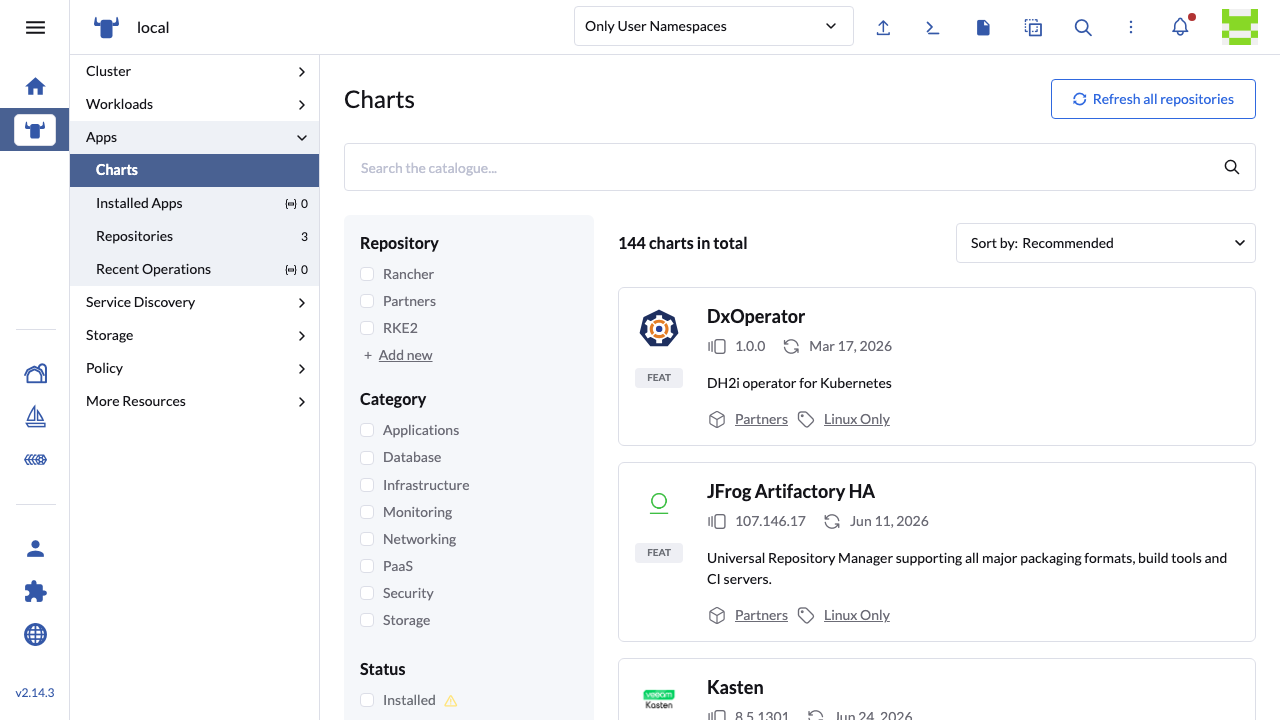1280x720 pixels.
Task: Check the Security category filter
Action: pos(367,593)
